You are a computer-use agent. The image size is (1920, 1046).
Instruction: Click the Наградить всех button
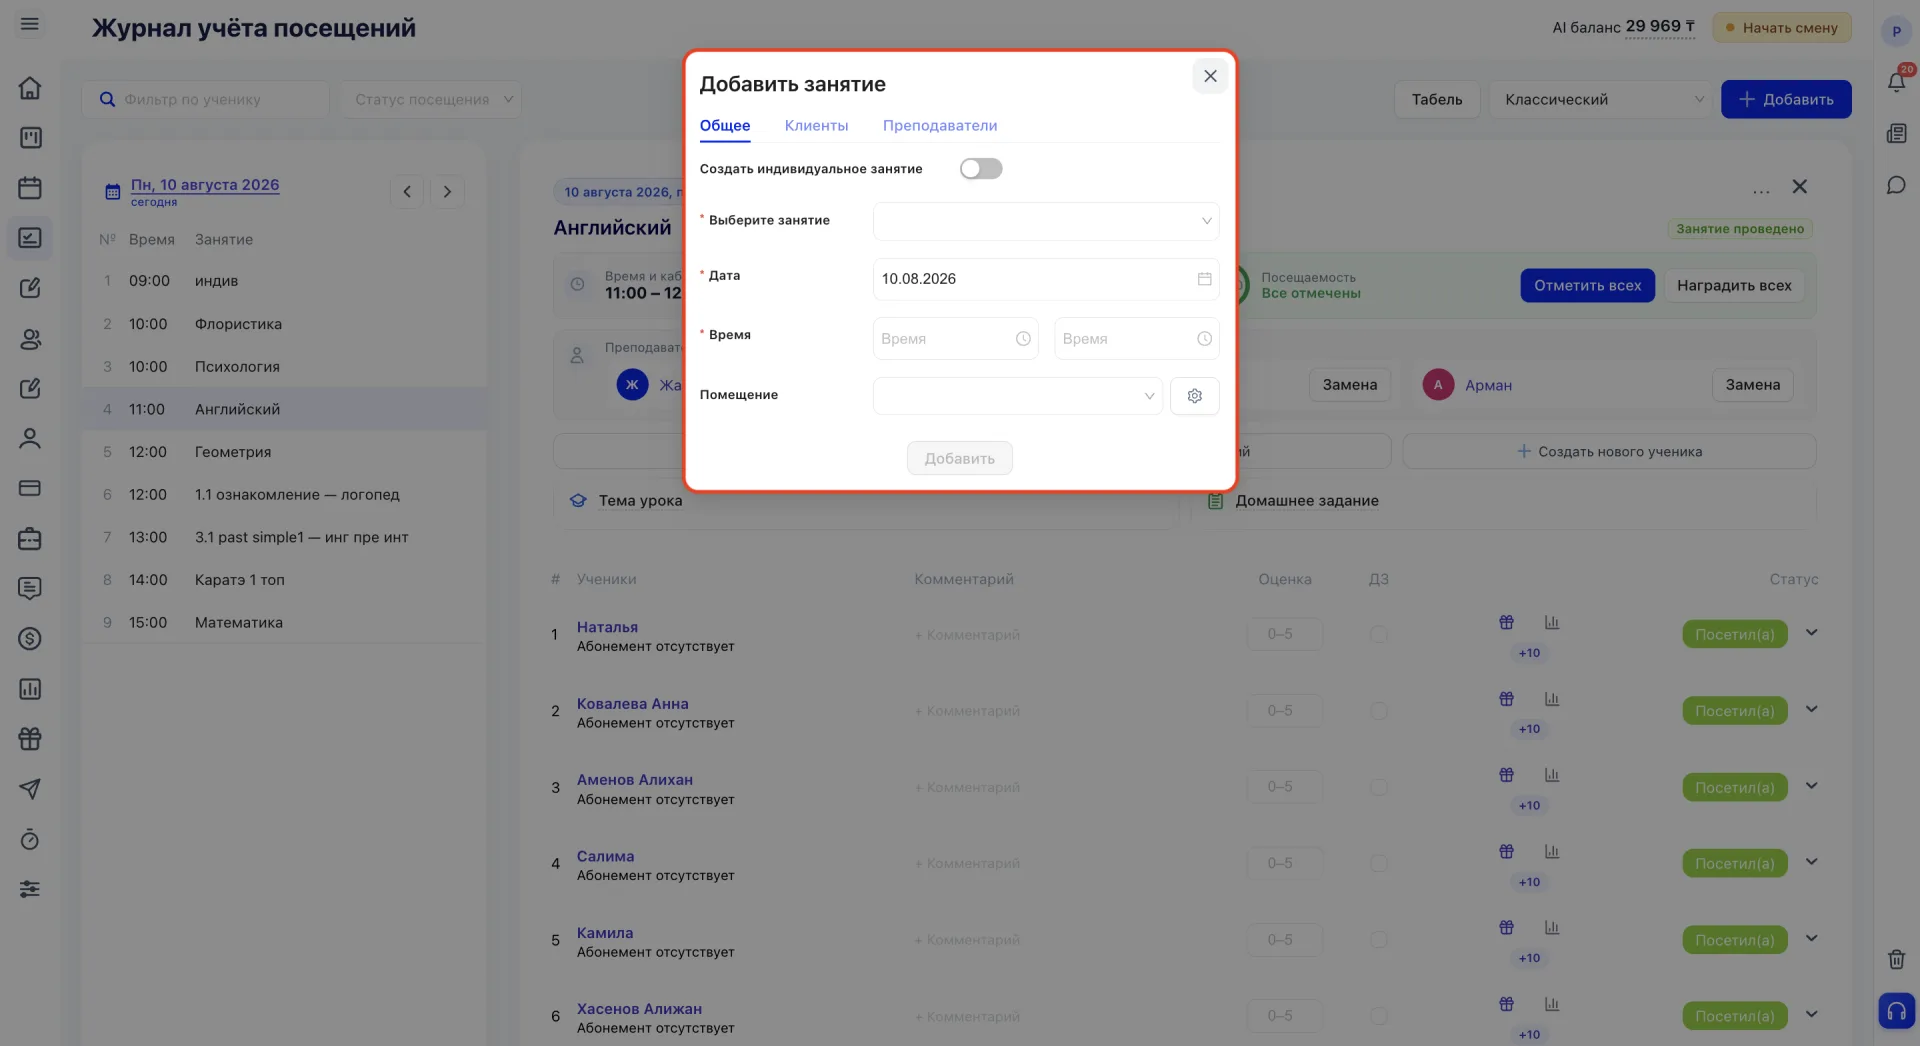[x=1734, y=286]
